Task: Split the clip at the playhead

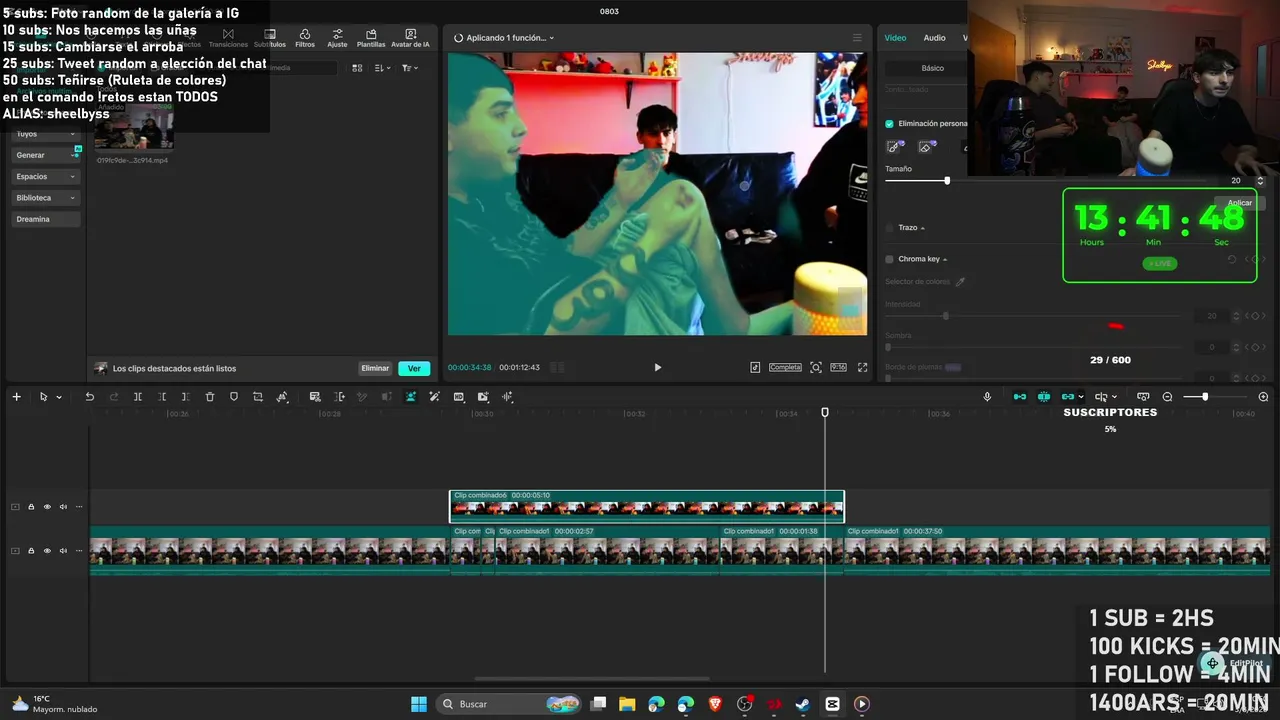Action: [x=138, y=397]
